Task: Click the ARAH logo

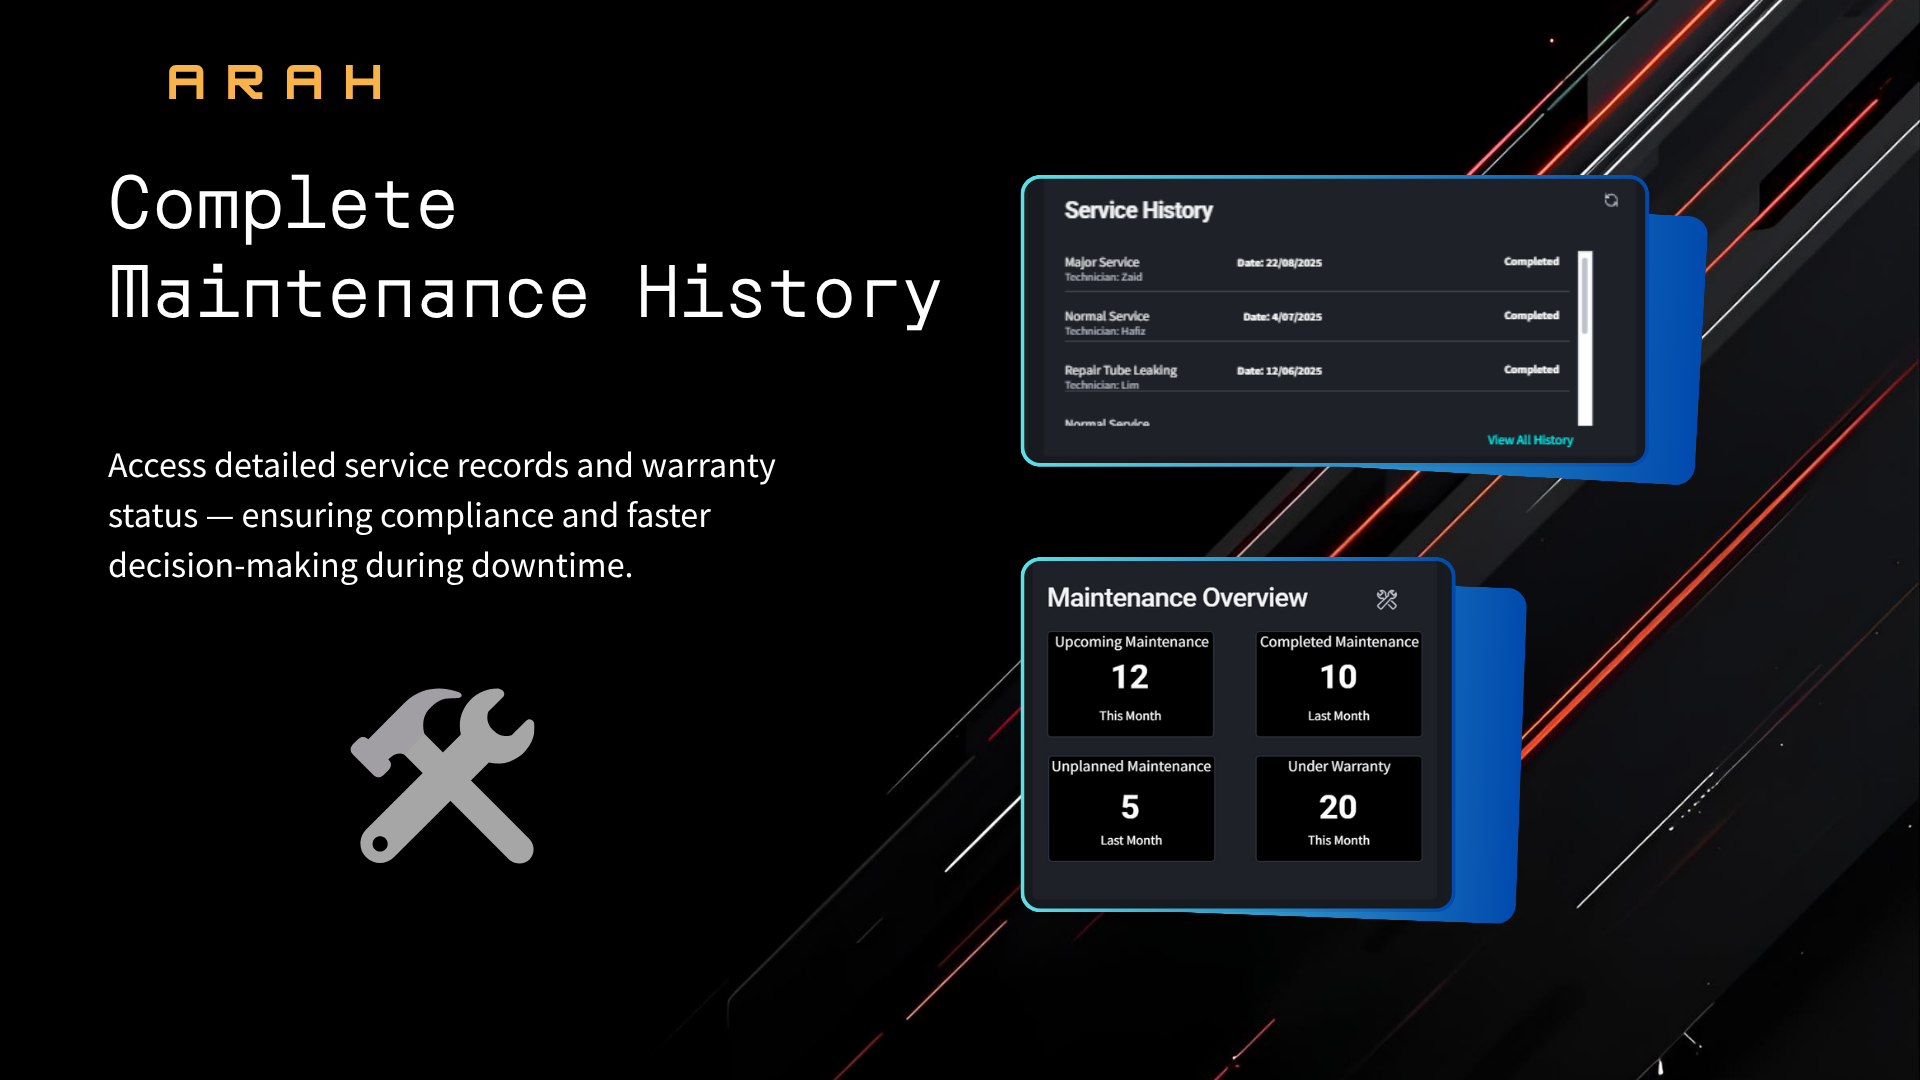Action: click(x=276, y=83)
